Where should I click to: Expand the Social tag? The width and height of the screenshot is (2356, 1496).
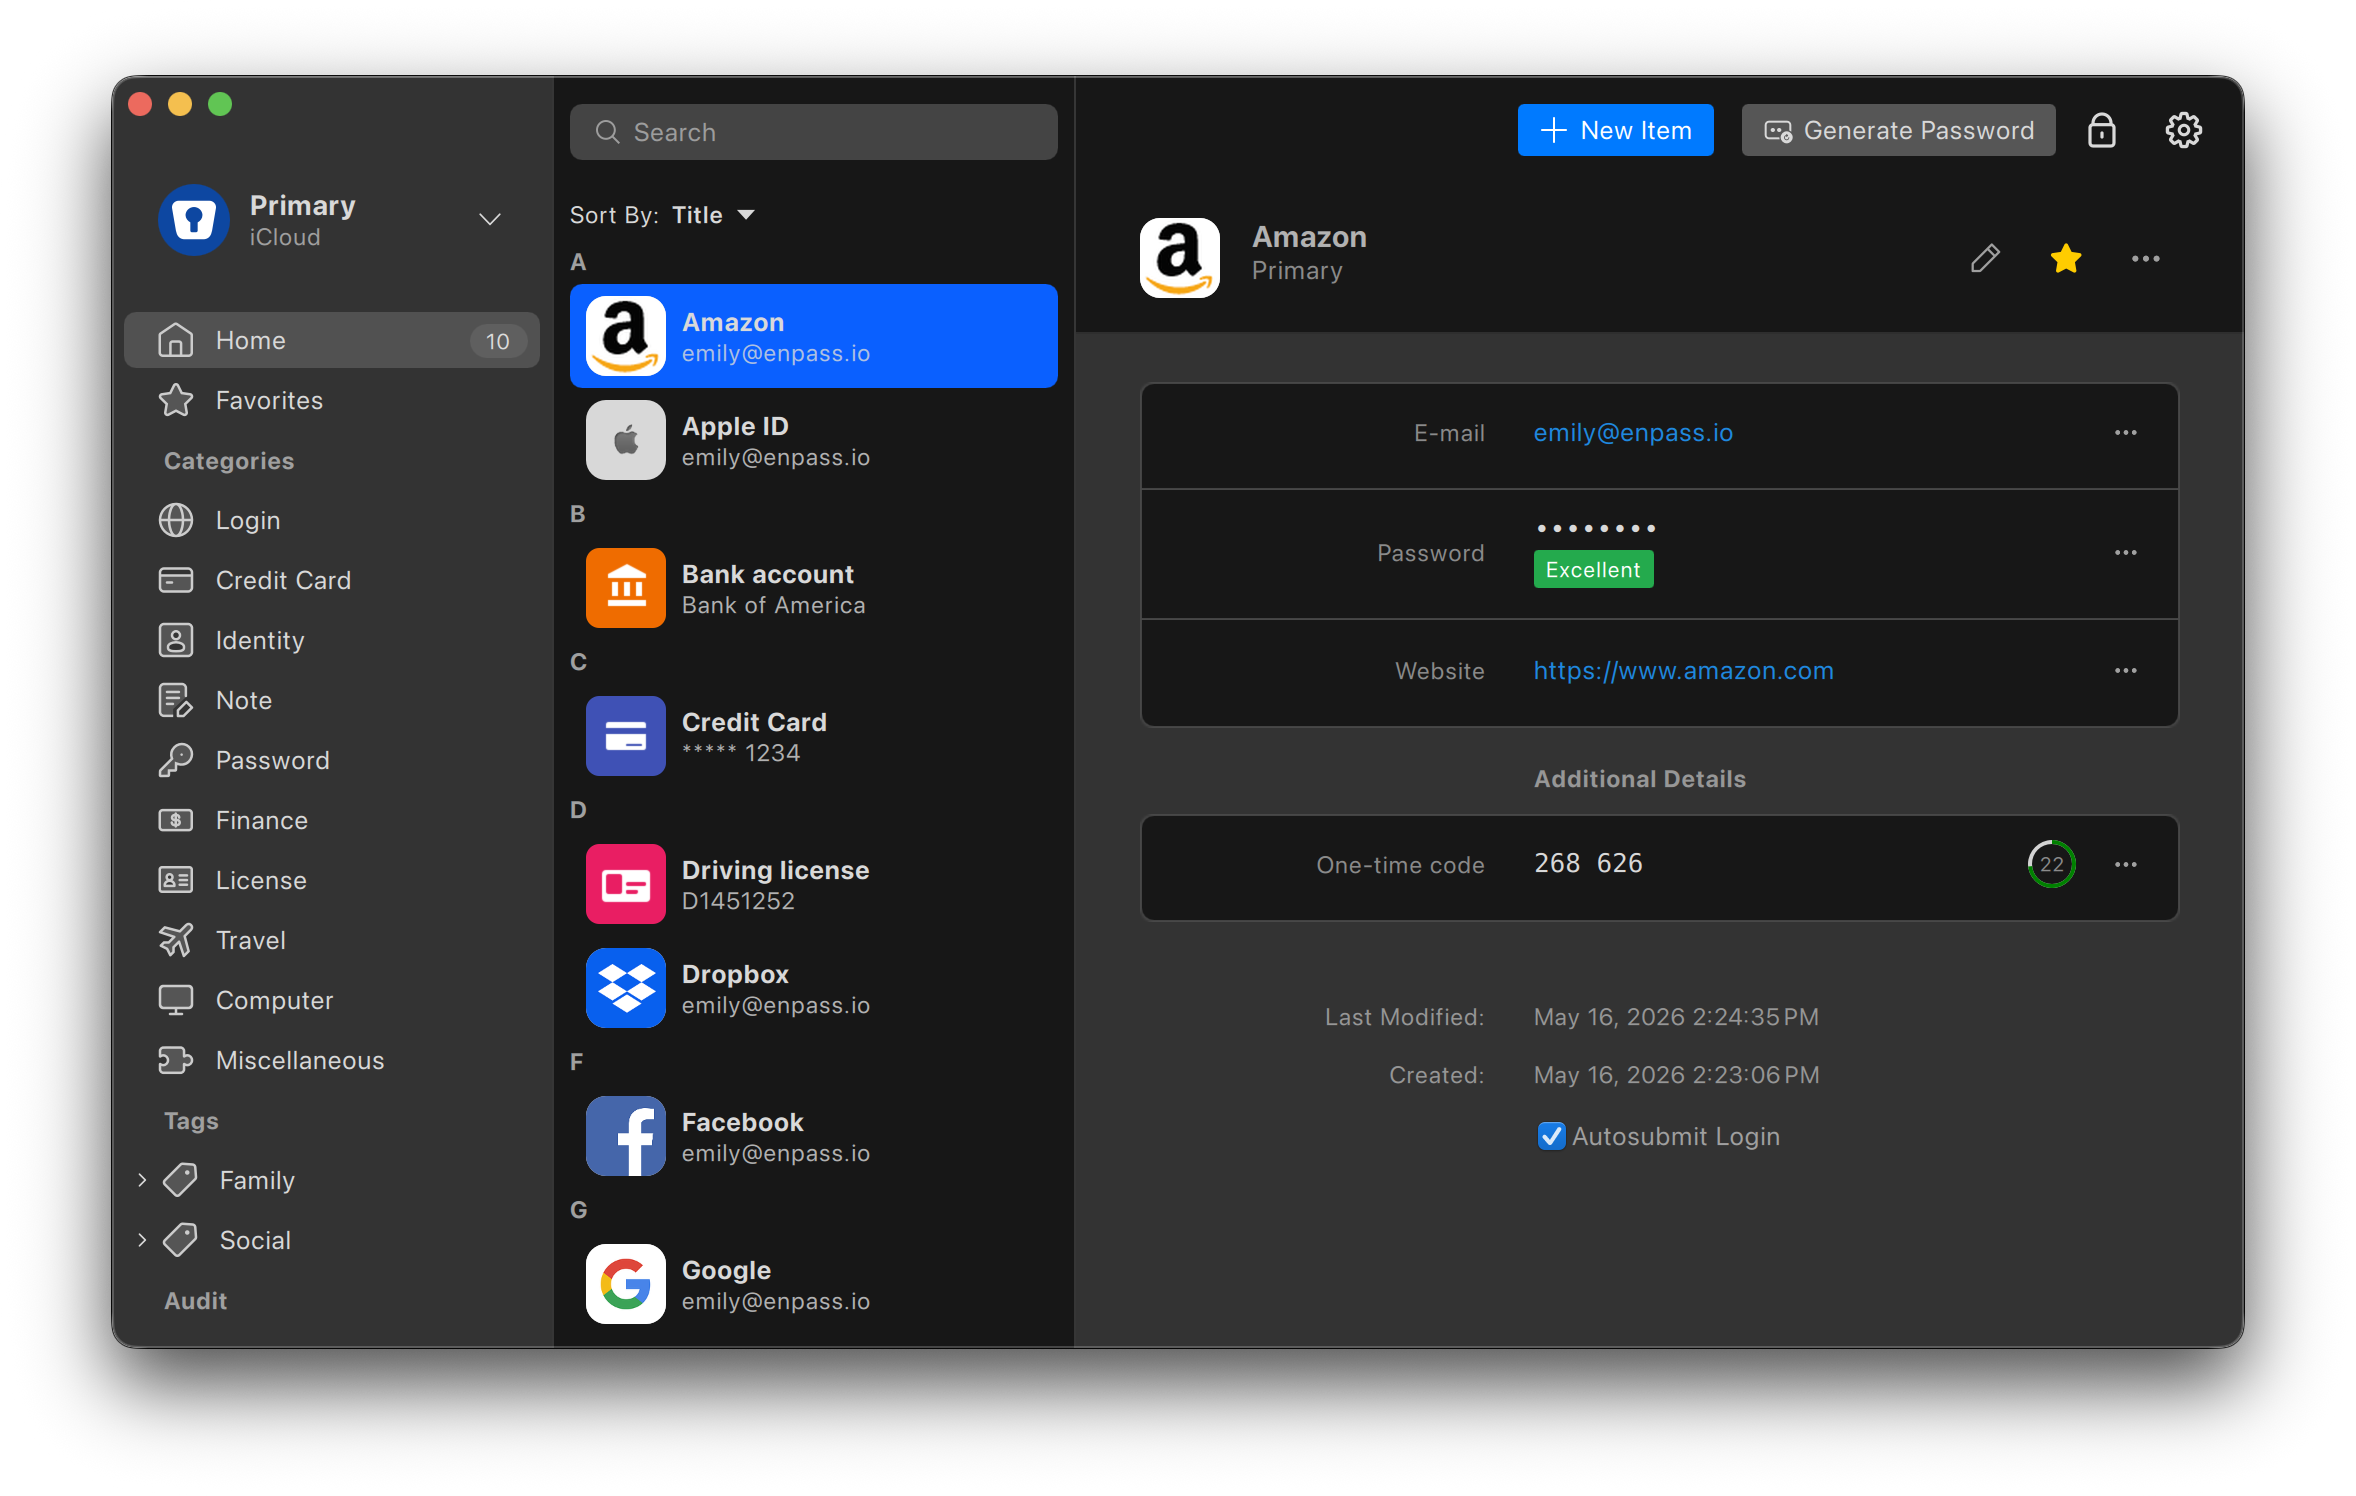(142, 1240)
